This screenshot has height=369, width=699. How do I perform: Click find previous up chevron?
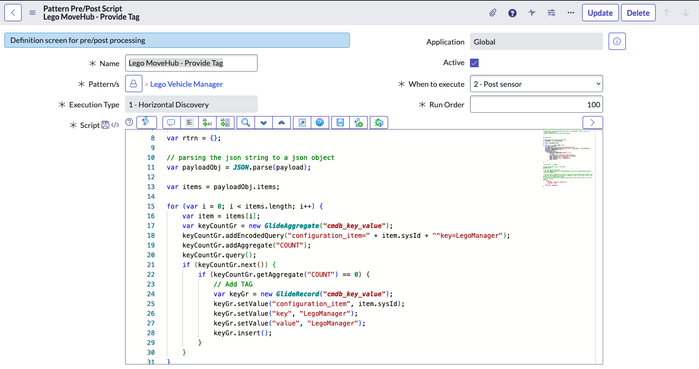(x=281, y=123)
